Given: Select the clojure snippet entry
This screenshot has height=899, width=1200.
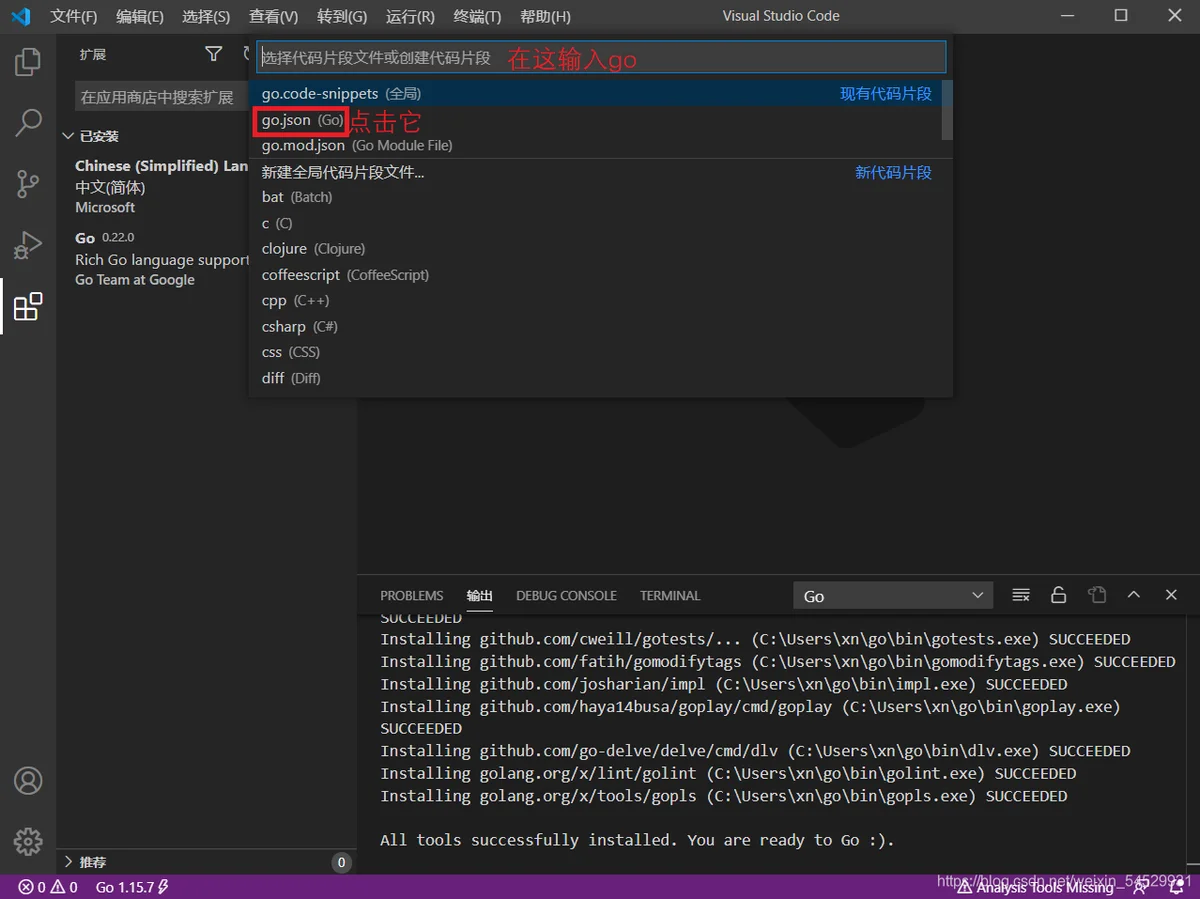Looking at the screenshot, I should (x=595, y=248).
